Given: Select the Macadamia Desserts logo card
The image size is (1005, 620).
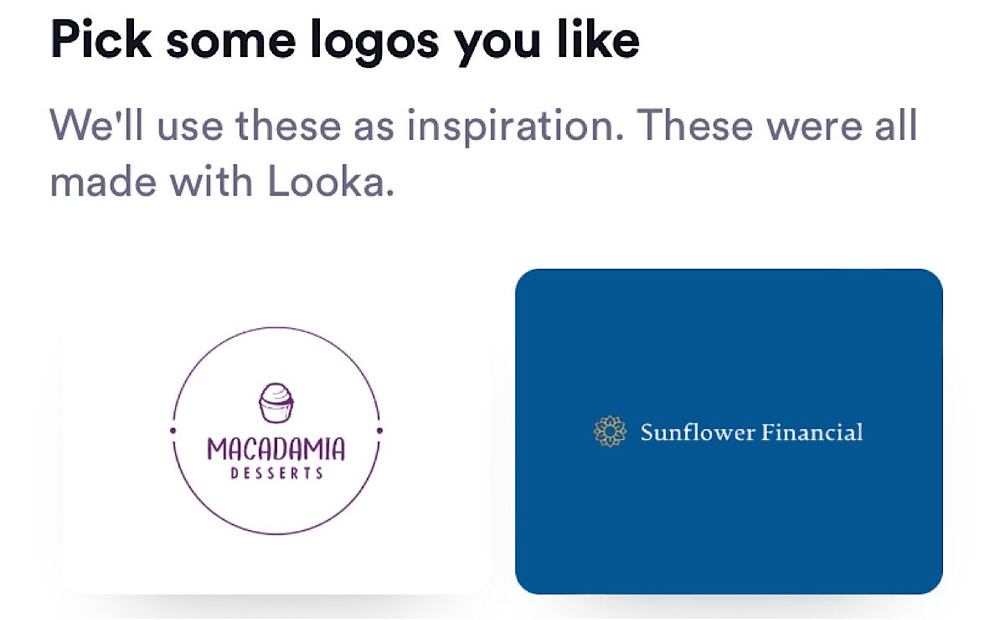Looking at the screenshot, I should pos(277,560).
